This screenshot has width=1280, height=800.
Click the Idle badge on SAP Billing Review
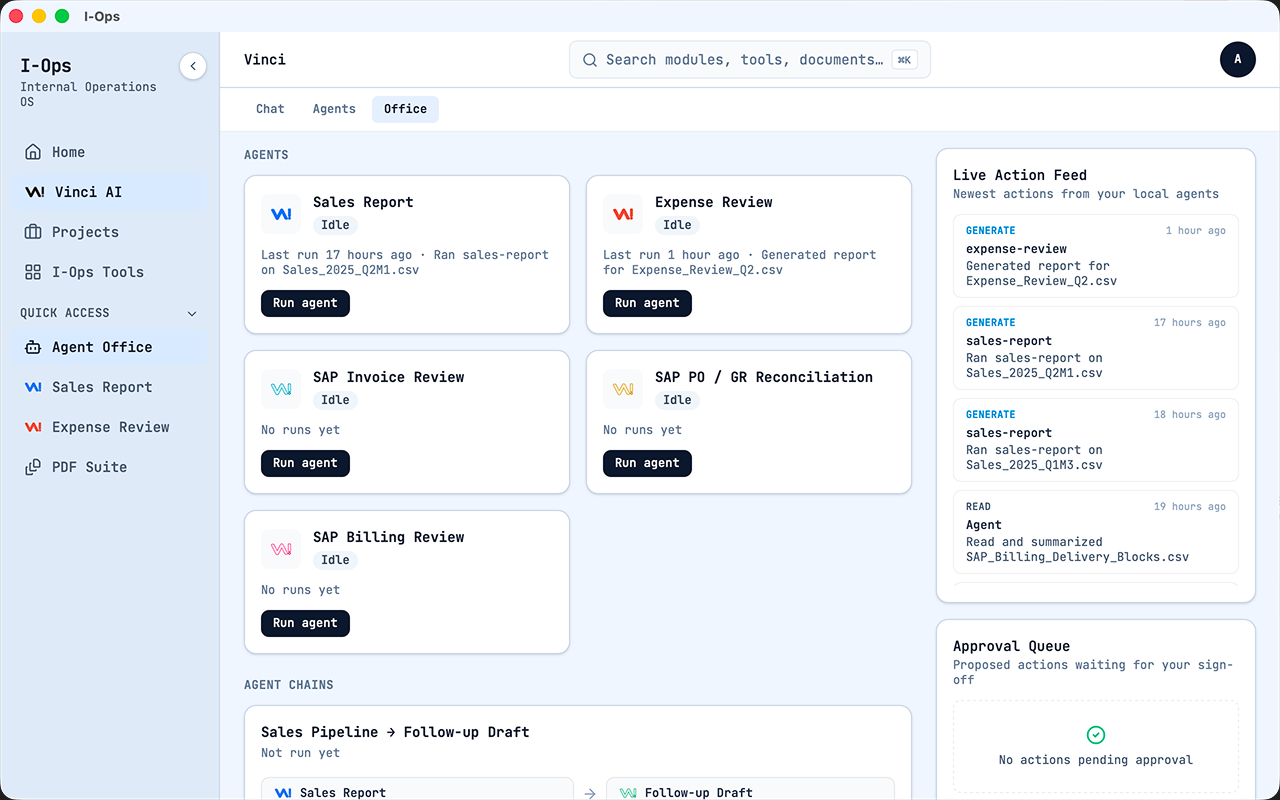click(x=335, y=560)
